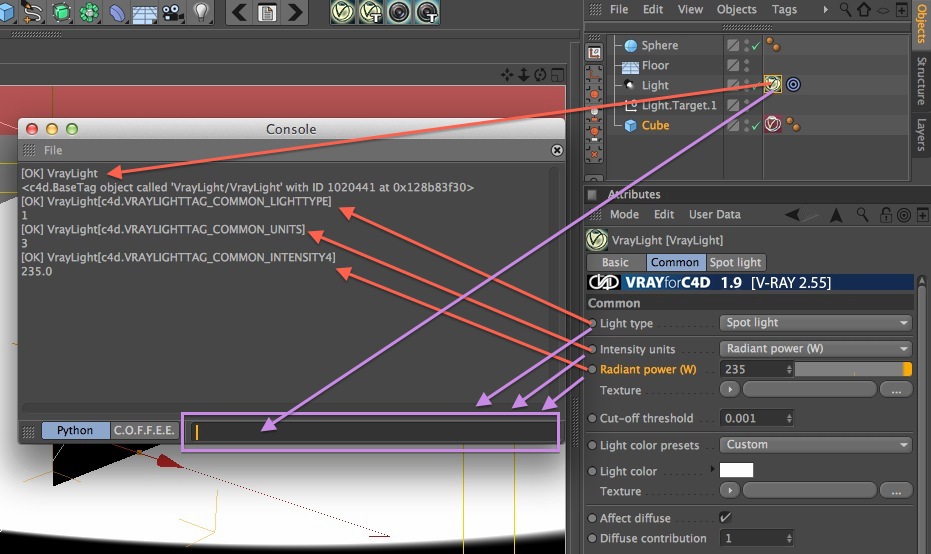Image resolution: width=931 pixels, height=554 pixels.
Task: Clear console with the round X button
Action: point(557,150)
